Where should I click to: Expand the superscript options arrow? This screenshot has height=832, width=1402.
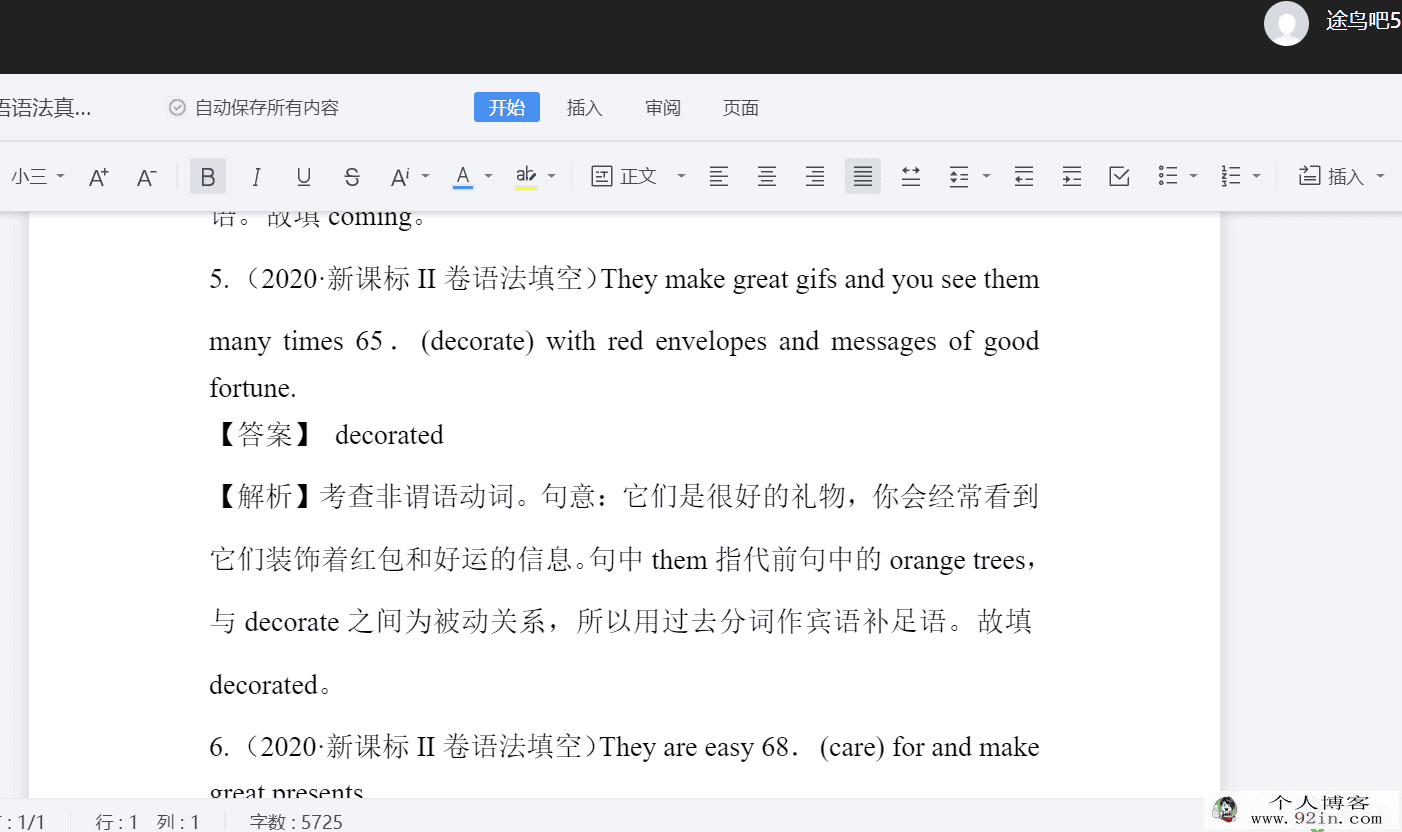pyautogui.click(x=425, y=176)
